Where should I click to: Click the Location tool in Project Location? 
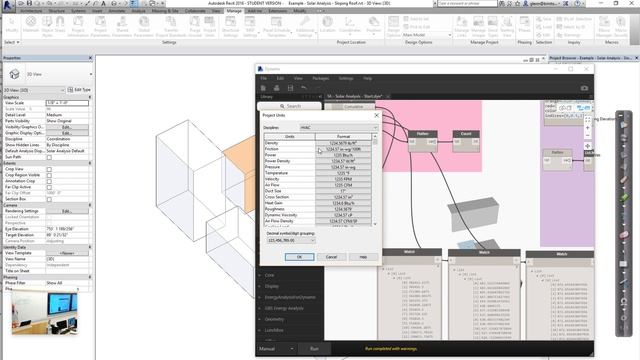coord(327,24)
